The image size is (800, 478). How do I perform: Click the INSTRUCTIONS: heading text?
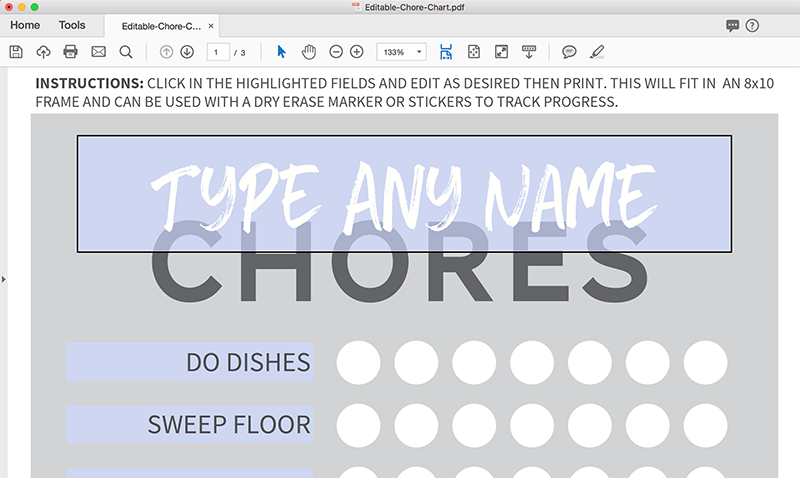(x=89, y=83)
